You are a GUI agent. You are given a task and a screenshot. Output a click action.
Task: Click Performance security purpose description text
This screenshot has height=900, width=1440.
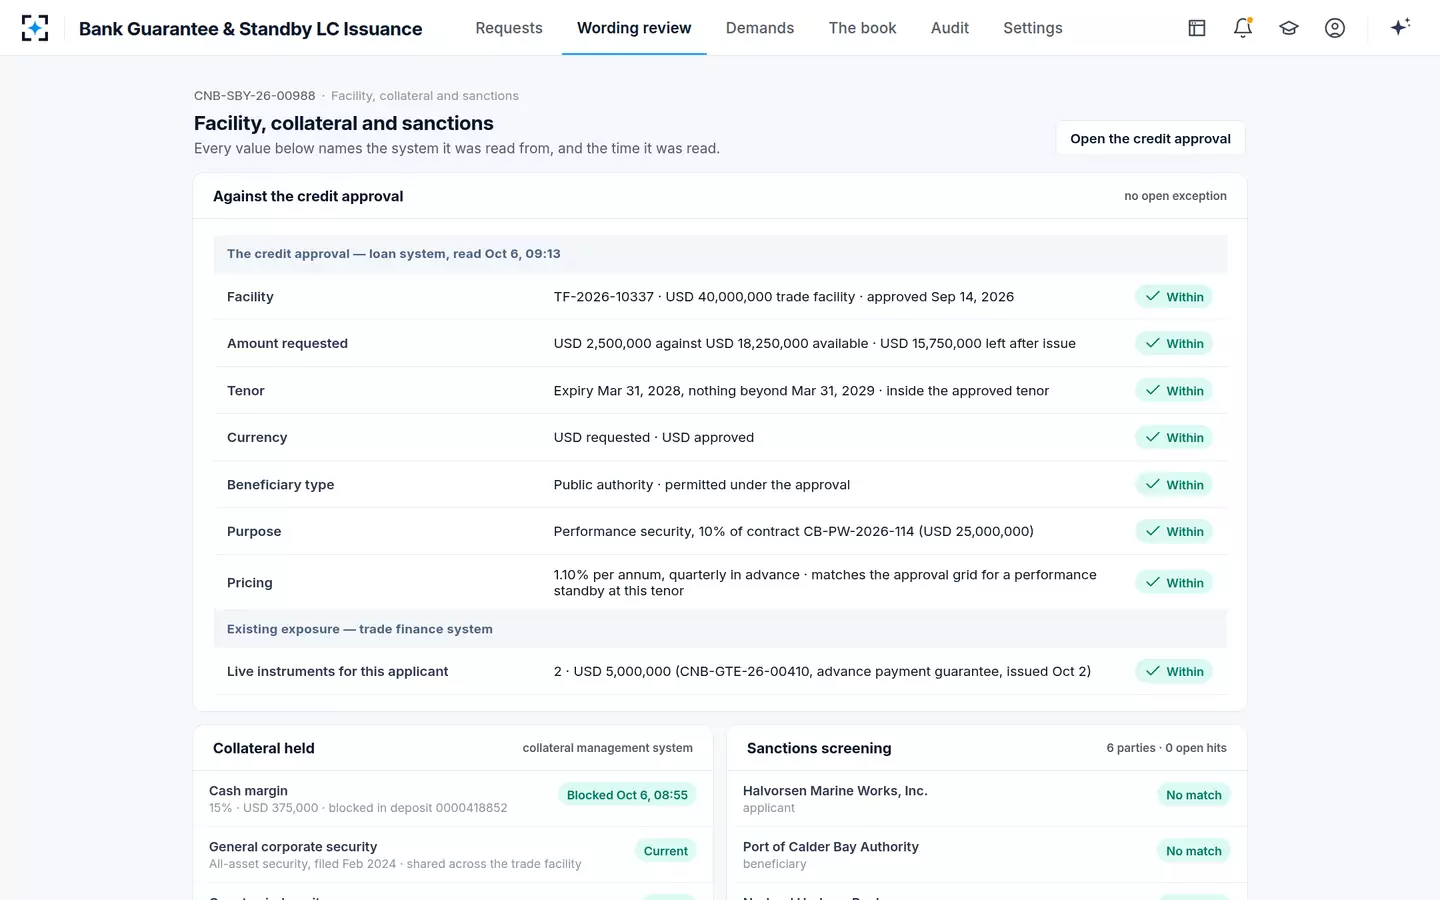(794, 532)
